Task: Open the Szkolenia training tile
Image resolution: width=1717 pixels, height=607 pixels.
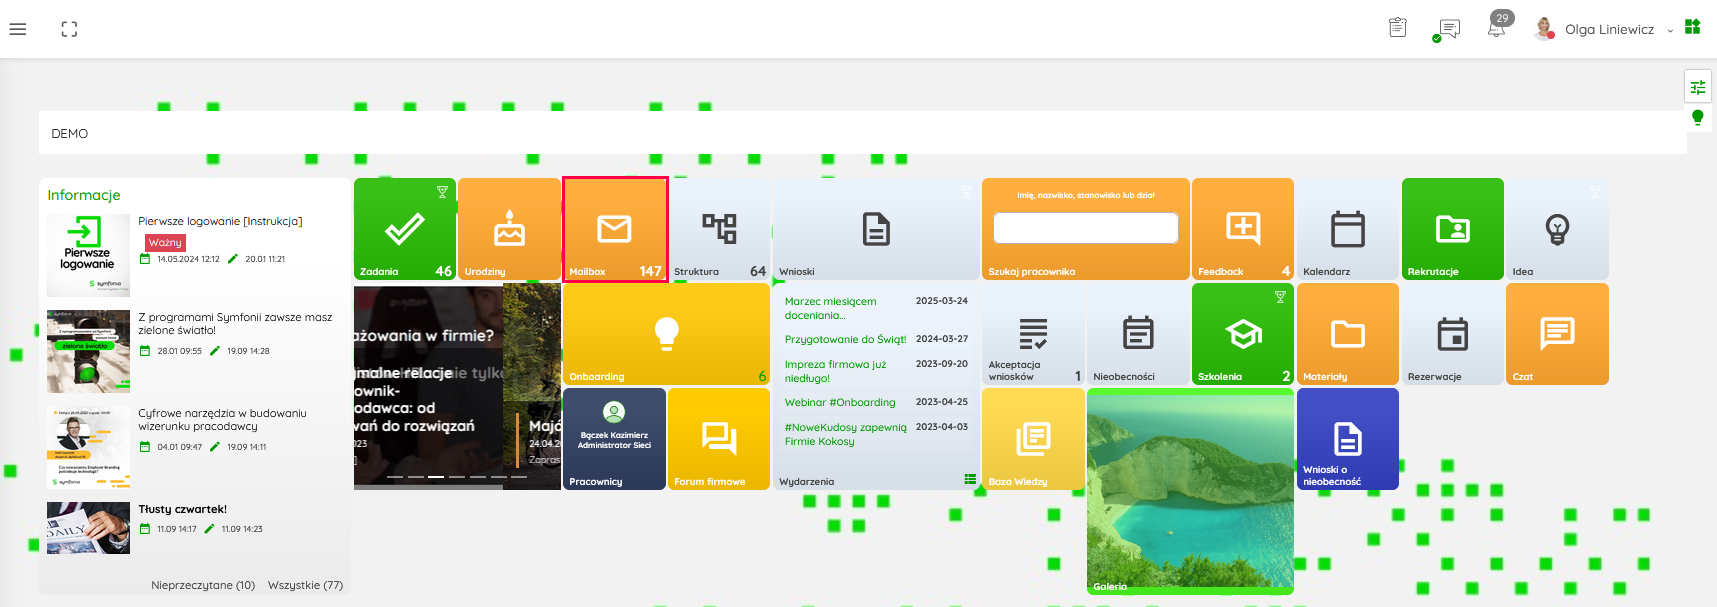Action: [x=1242, y=334]
